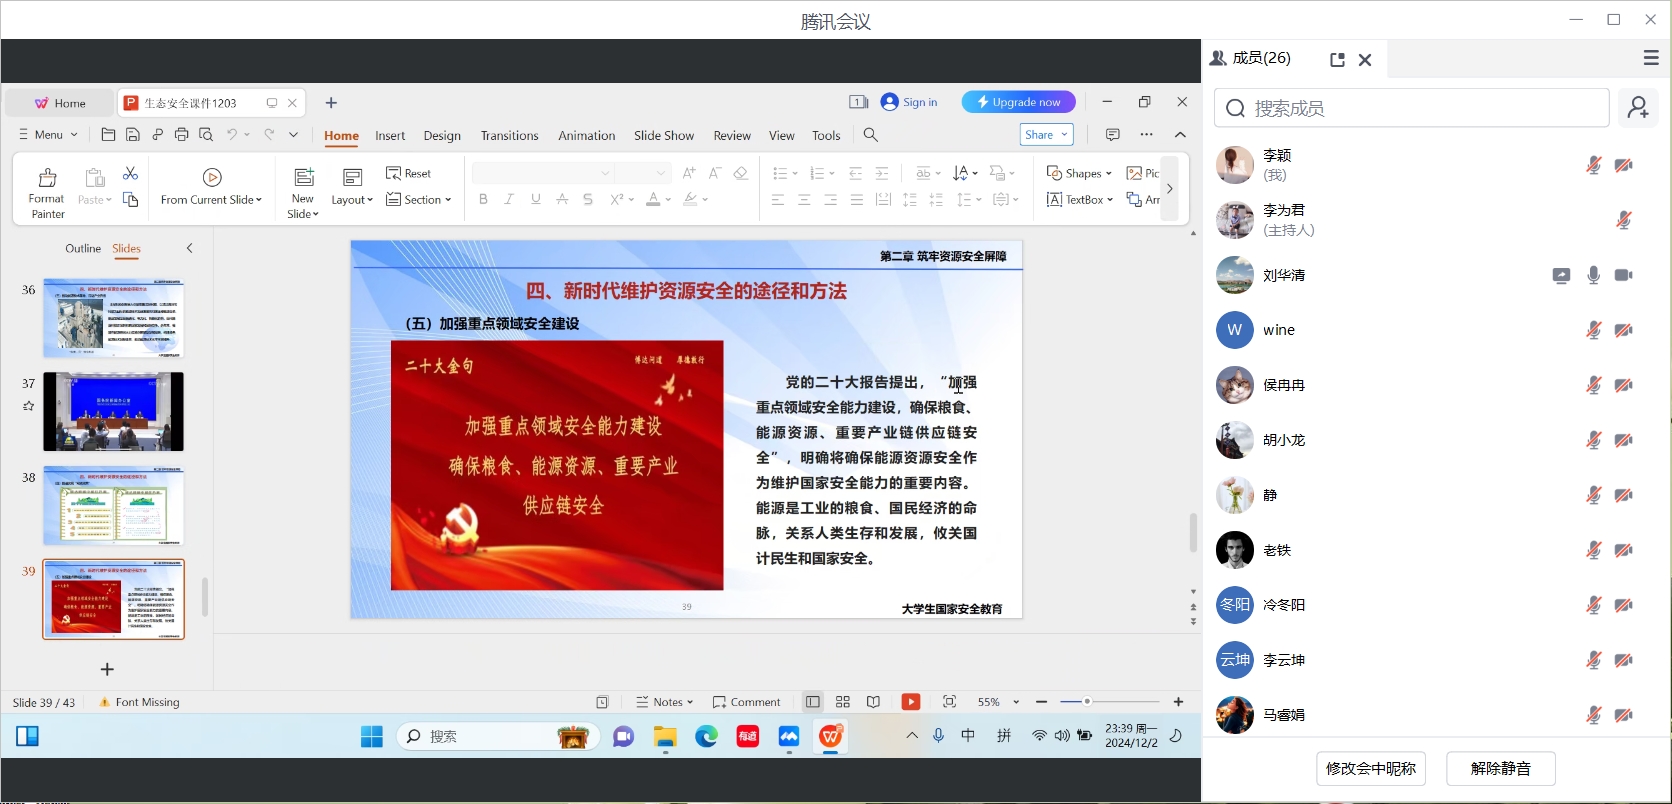Viewport: 1672px width, 804px height.
Task: Click the New Slide icon
Action: [303, 178]
